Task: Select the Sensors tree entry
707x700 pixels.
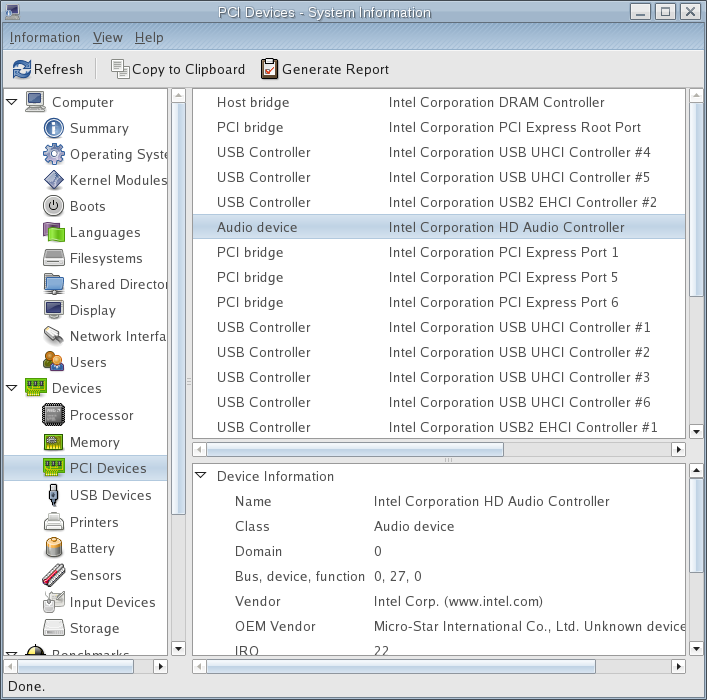Action: [x=96, y=575]
